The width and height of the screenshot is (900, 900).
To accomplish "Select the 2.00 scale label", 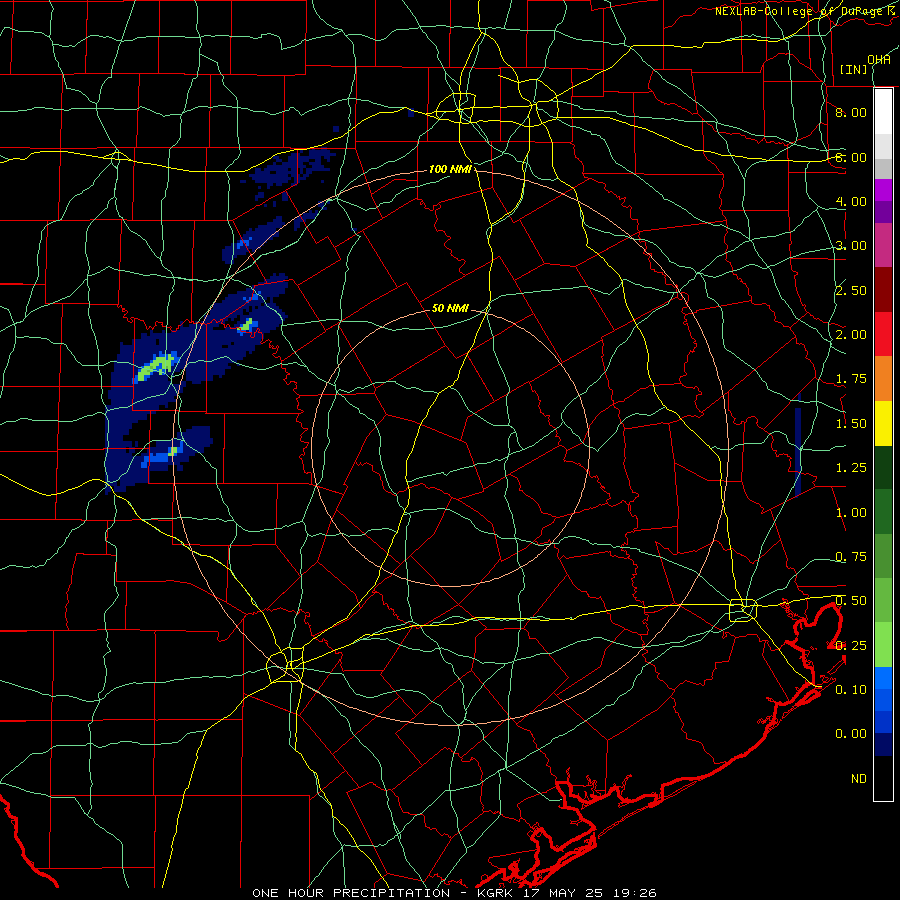I will coord(851,335).
